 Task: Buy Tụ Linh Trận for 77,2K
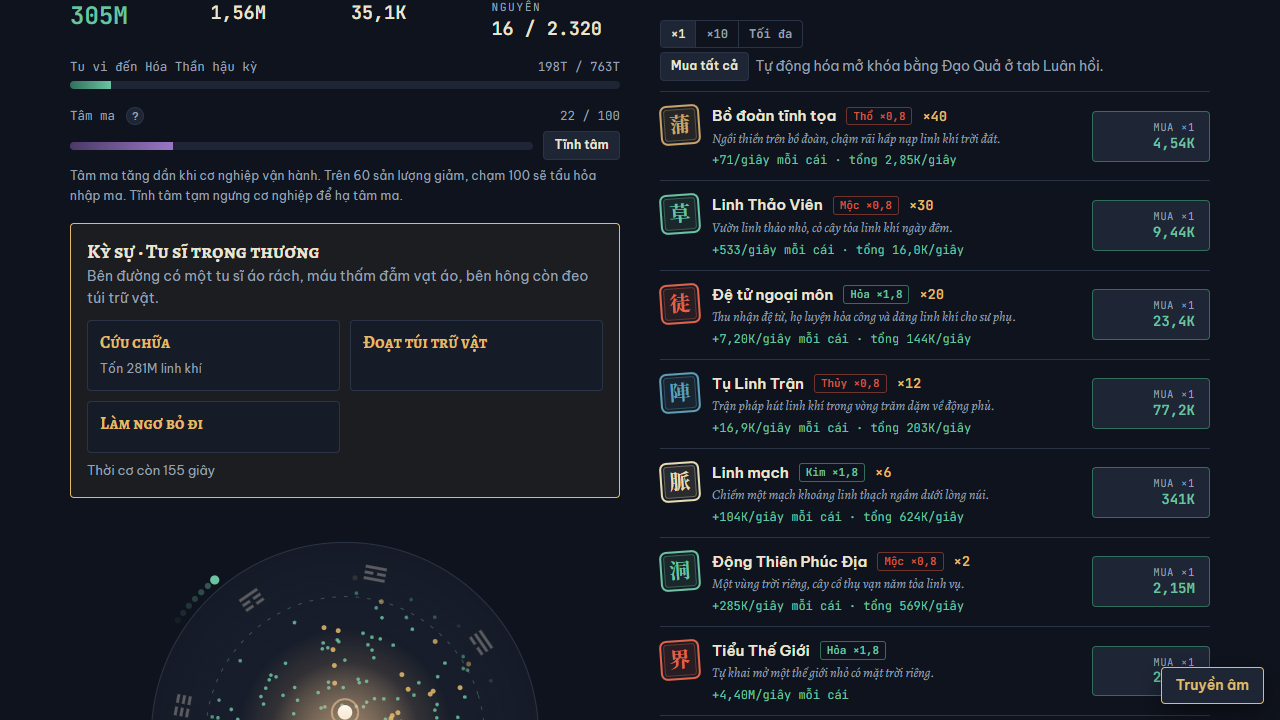[1151, 403]
